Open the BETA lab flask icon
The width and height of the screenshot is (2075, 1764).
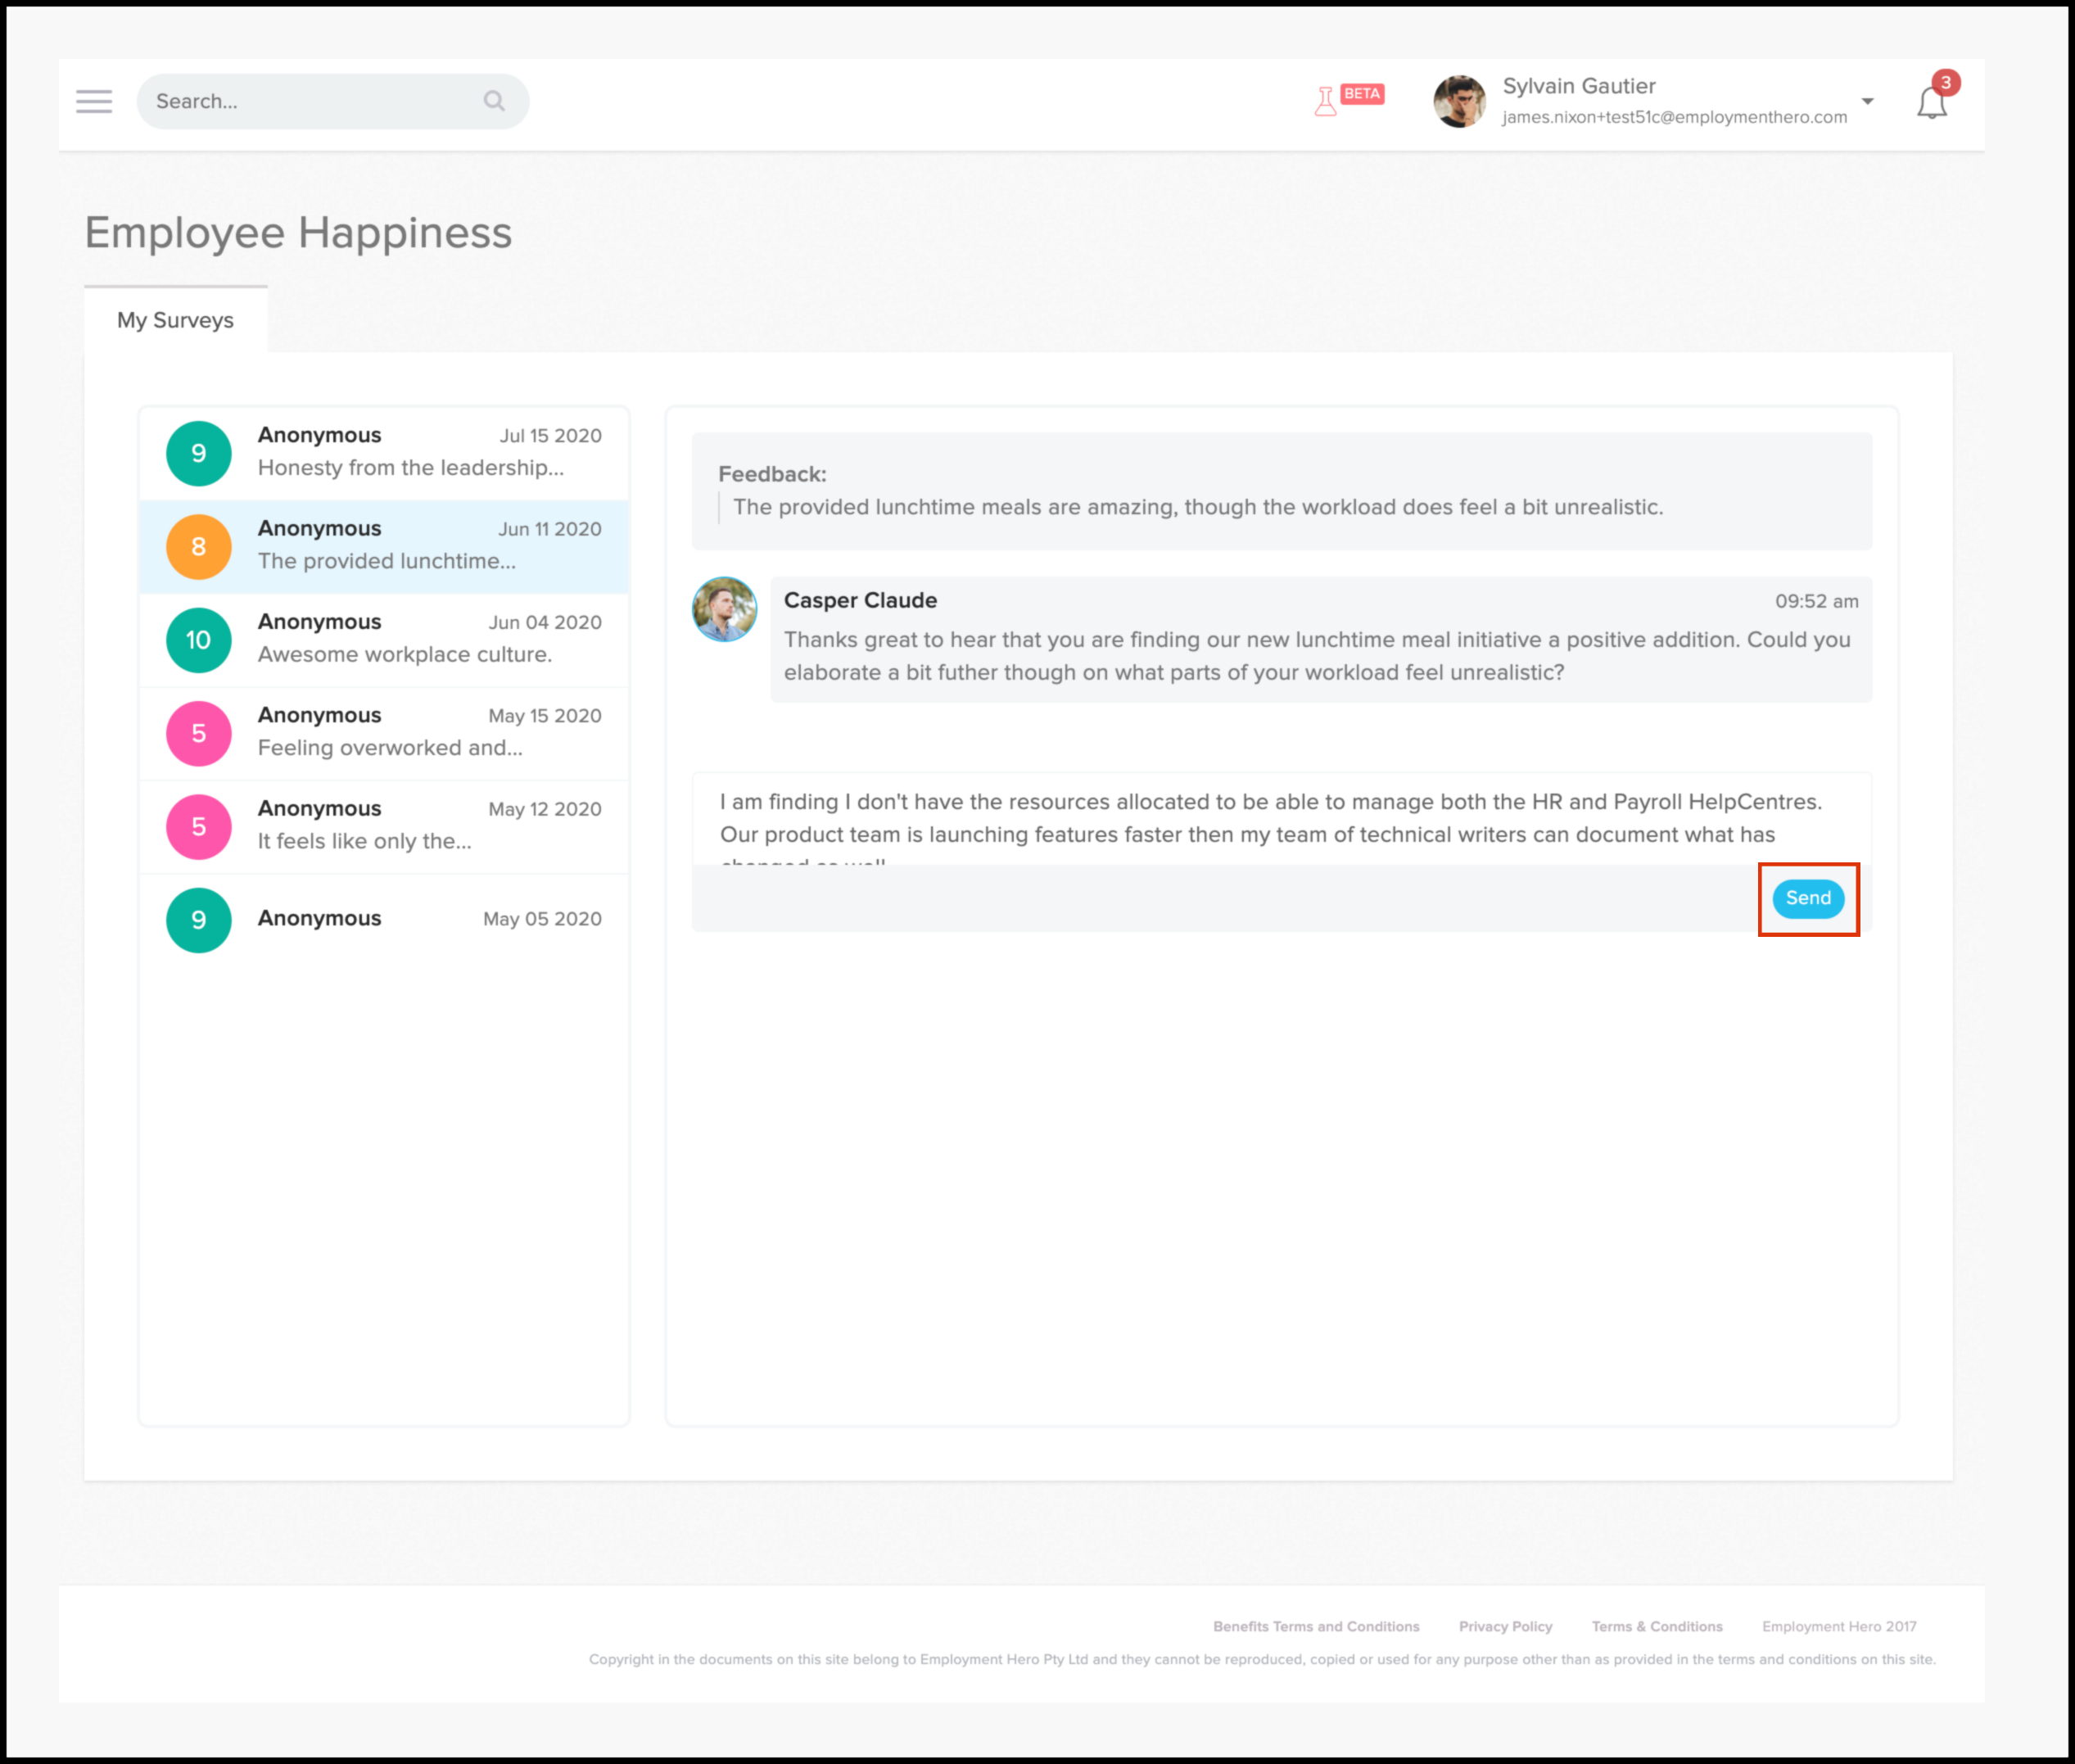point(1326,101)
